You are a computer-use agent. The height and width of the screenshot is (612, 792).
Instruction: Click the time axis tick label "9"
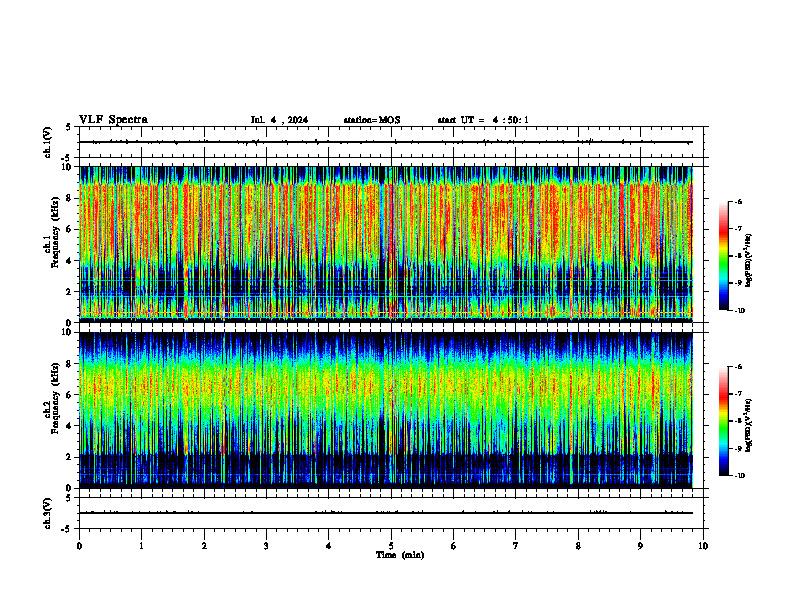click(x=640, y=546)
